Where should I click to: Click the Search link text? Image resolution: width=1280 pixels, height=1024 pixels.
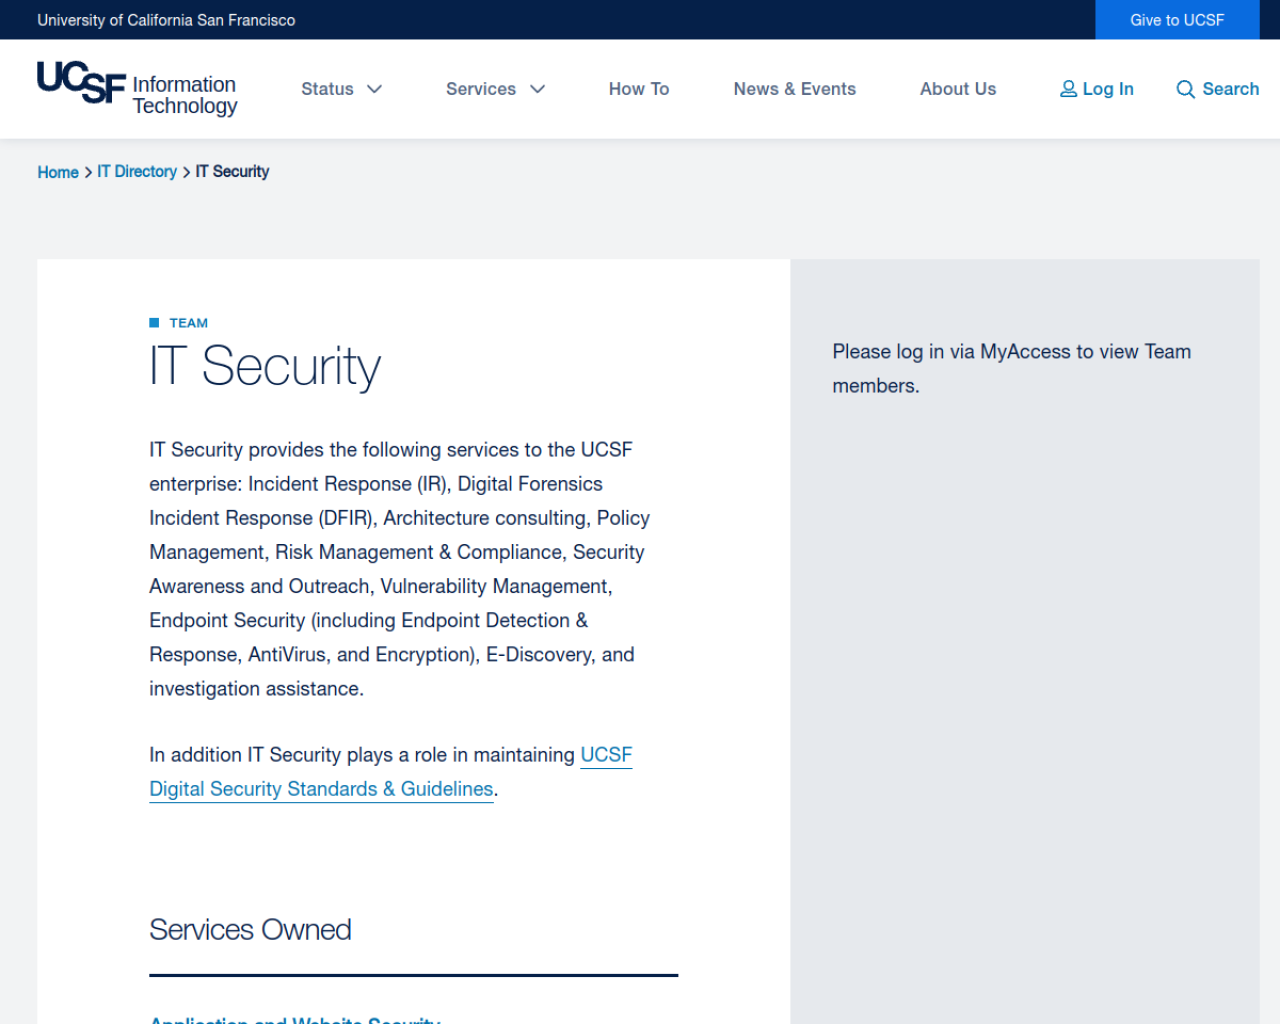click(1231, 89)
